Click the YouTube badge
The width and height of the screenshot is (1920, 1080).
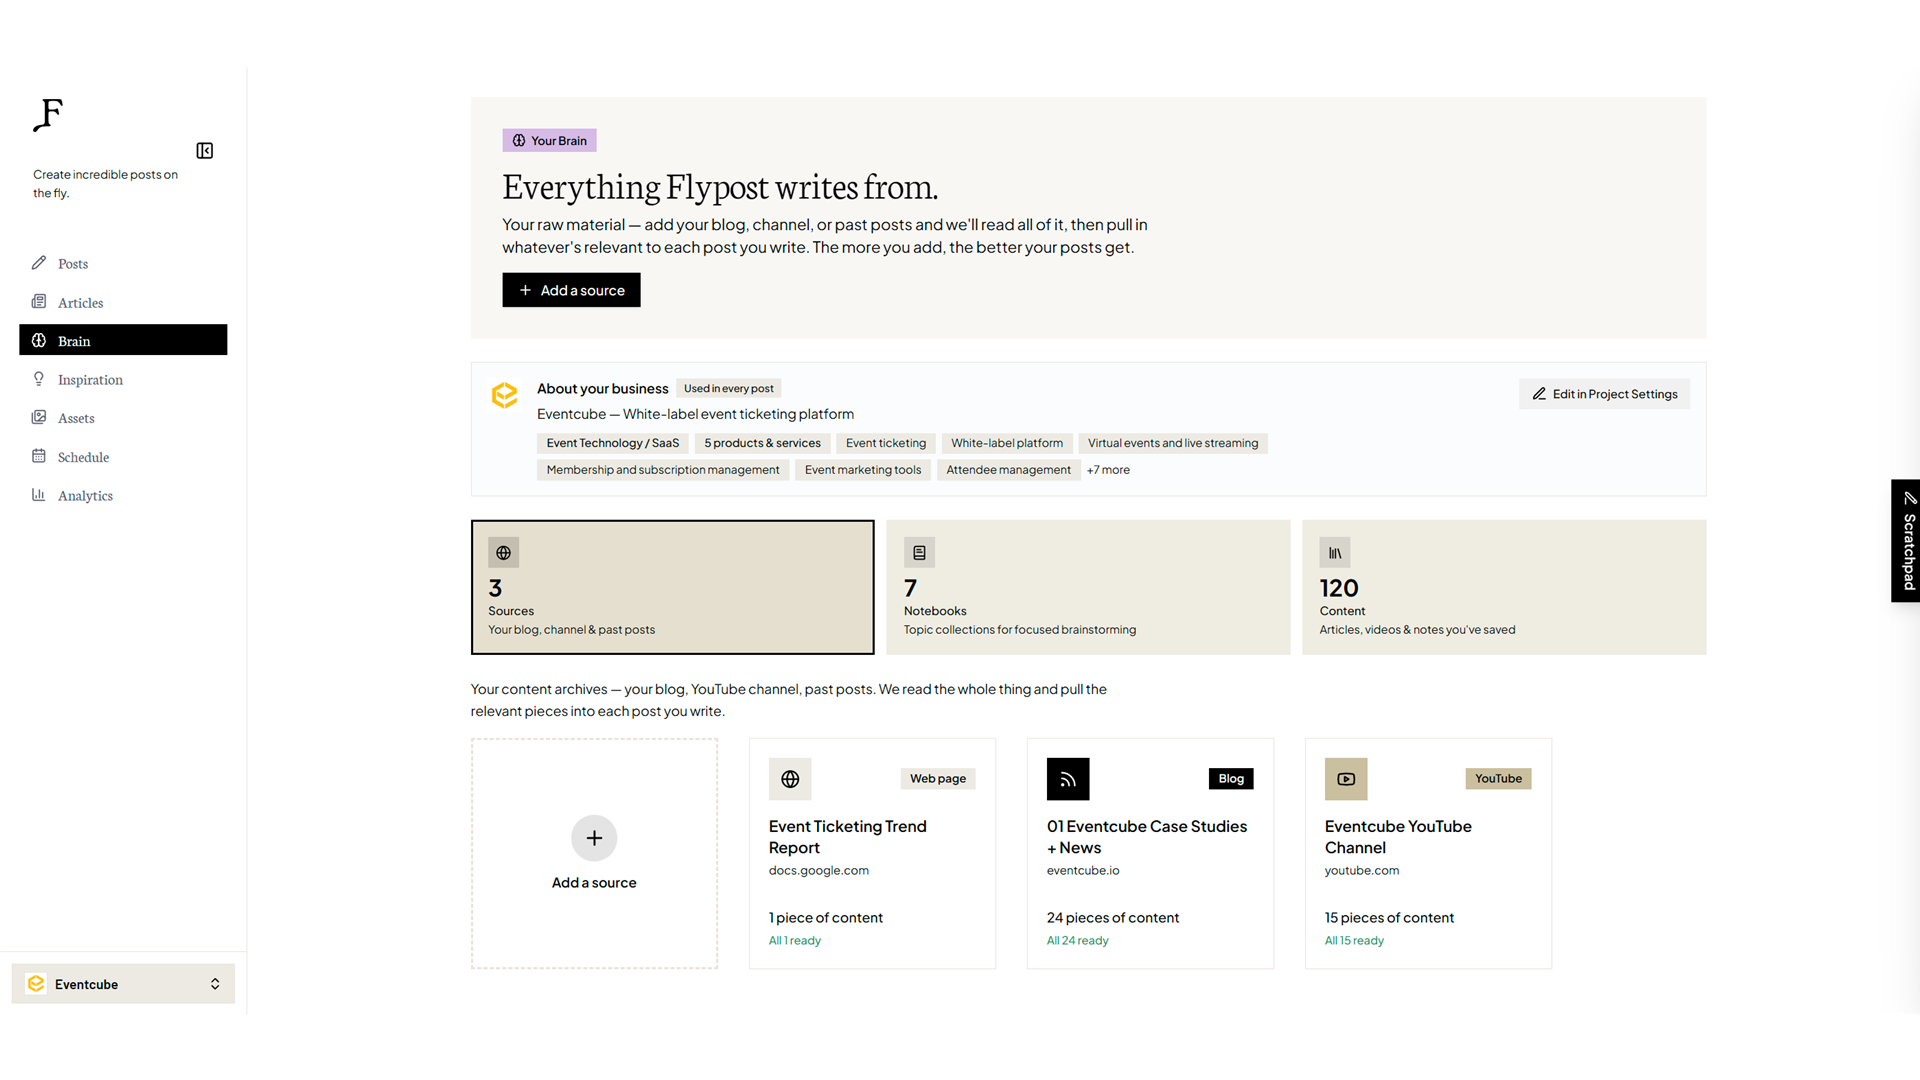[1498, 779]
